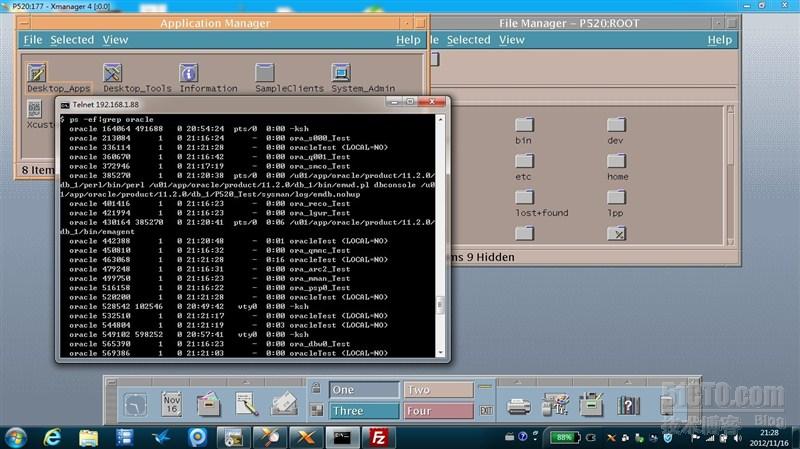Minimize the File Manager window via title button
The height and width of the screenshot is (449, 800).
coord(718,23)
